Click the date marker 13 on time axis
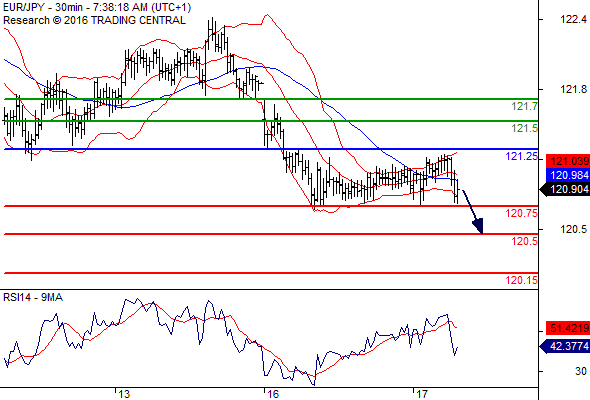The height and width of the screenshot is (400, 590). (x=124, y=394)
